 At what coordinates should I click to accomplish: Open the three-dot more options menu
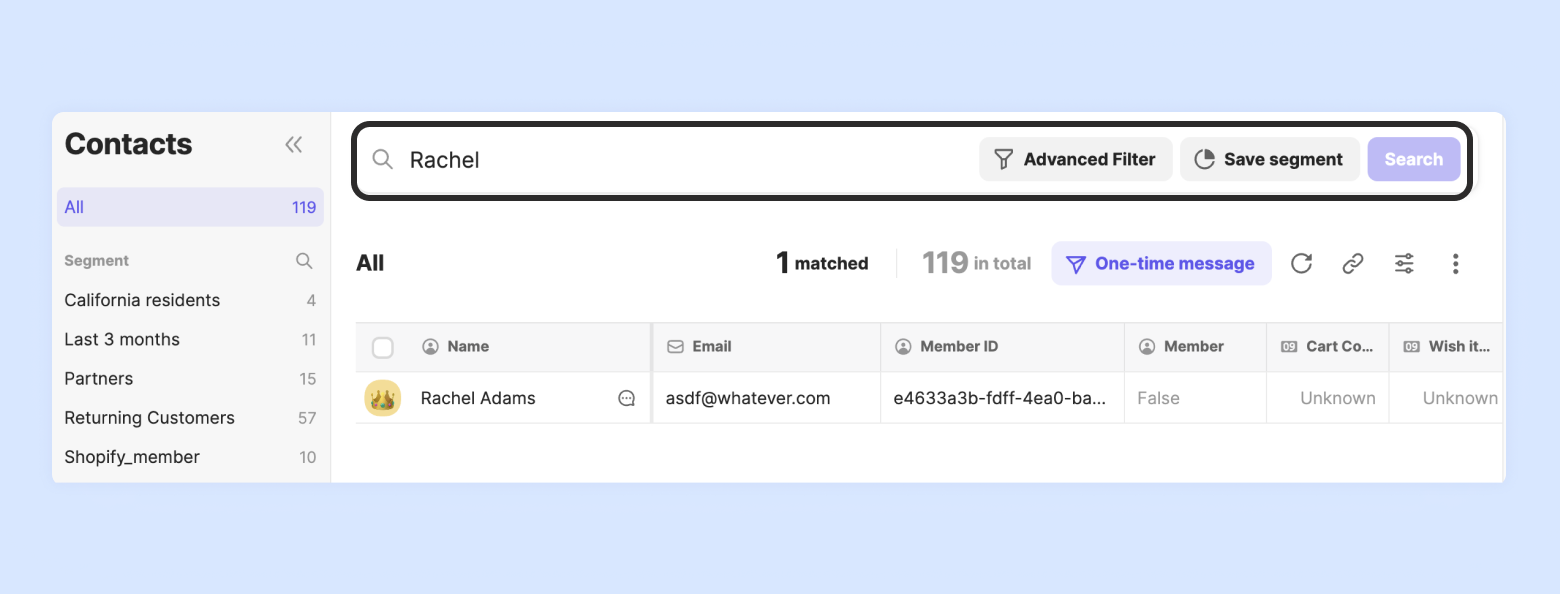coord(1455,263)
